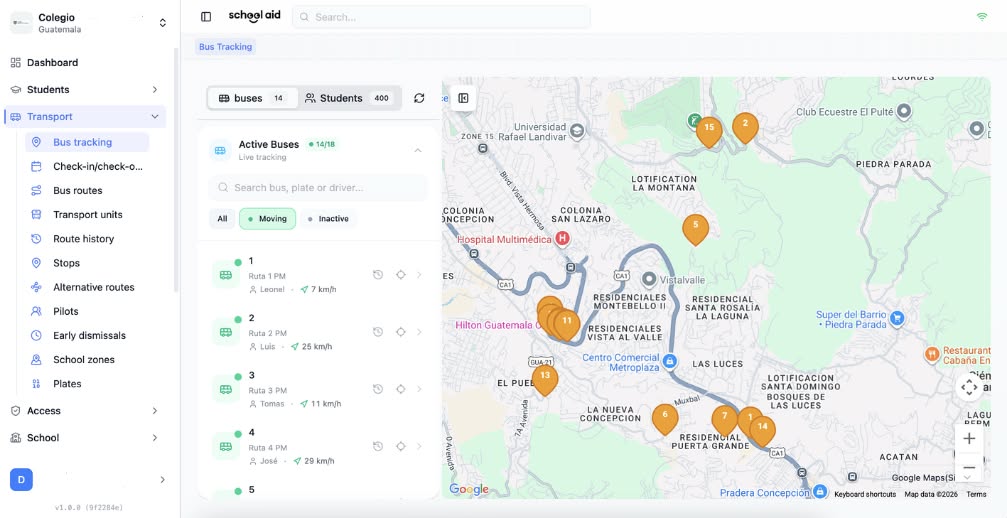Click the wifi connection status icon
This screenshot has width=1007, height=518.
(x=981, y=17)
